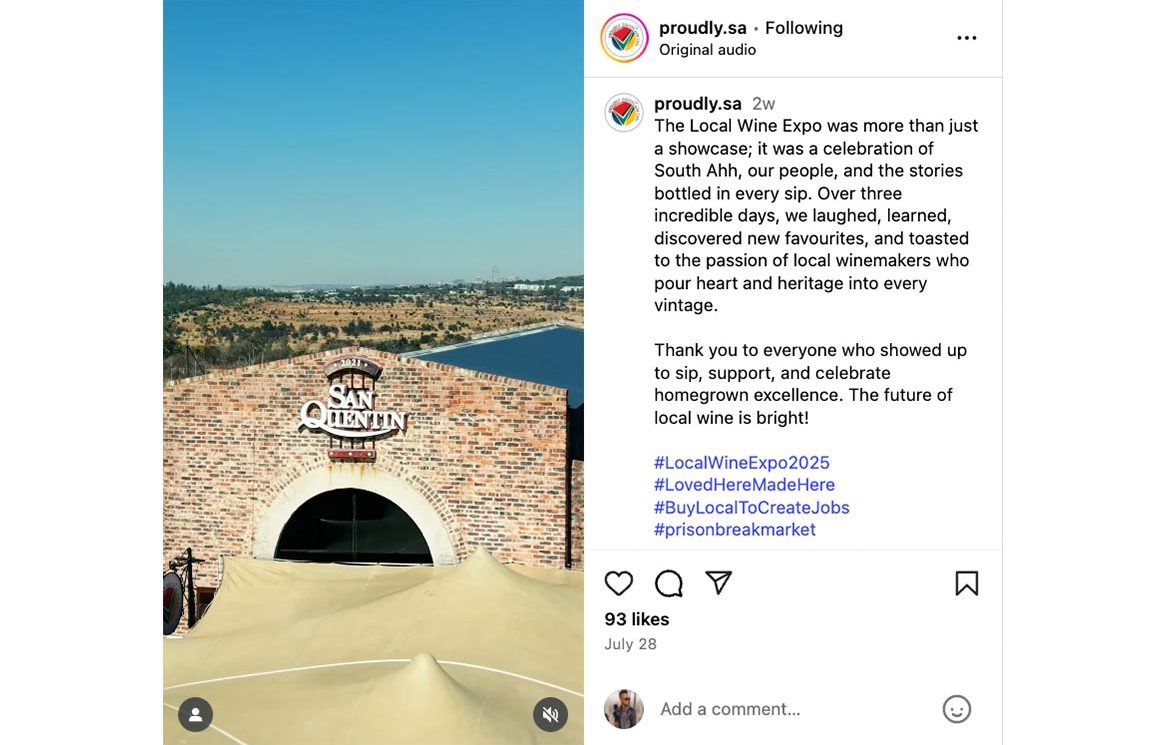Open proudly.sa username link in caption

pos(698,104)
